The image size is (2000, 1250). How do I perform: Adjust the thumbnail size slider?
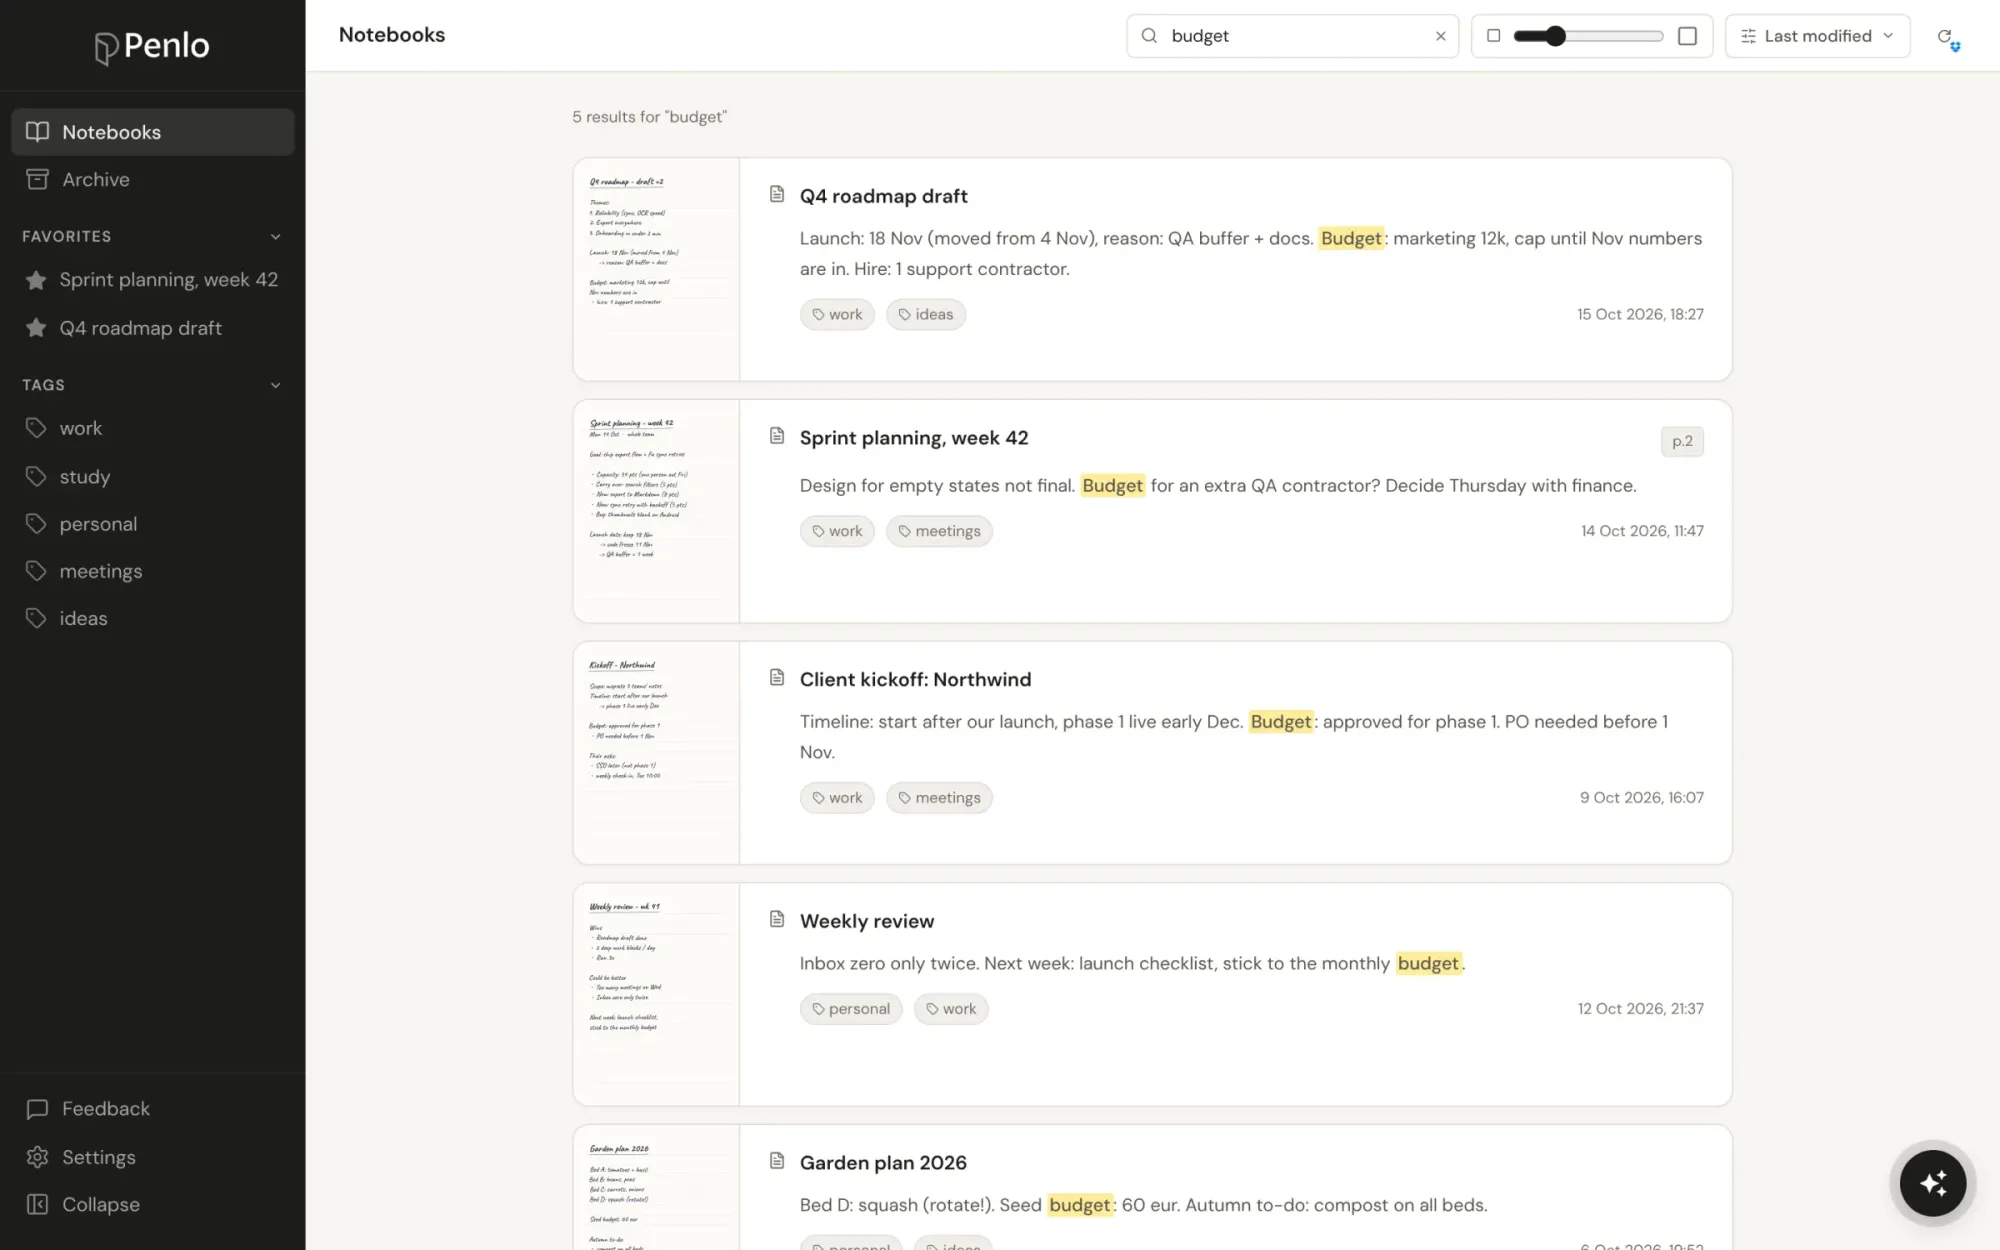(x=1588, y=36)
